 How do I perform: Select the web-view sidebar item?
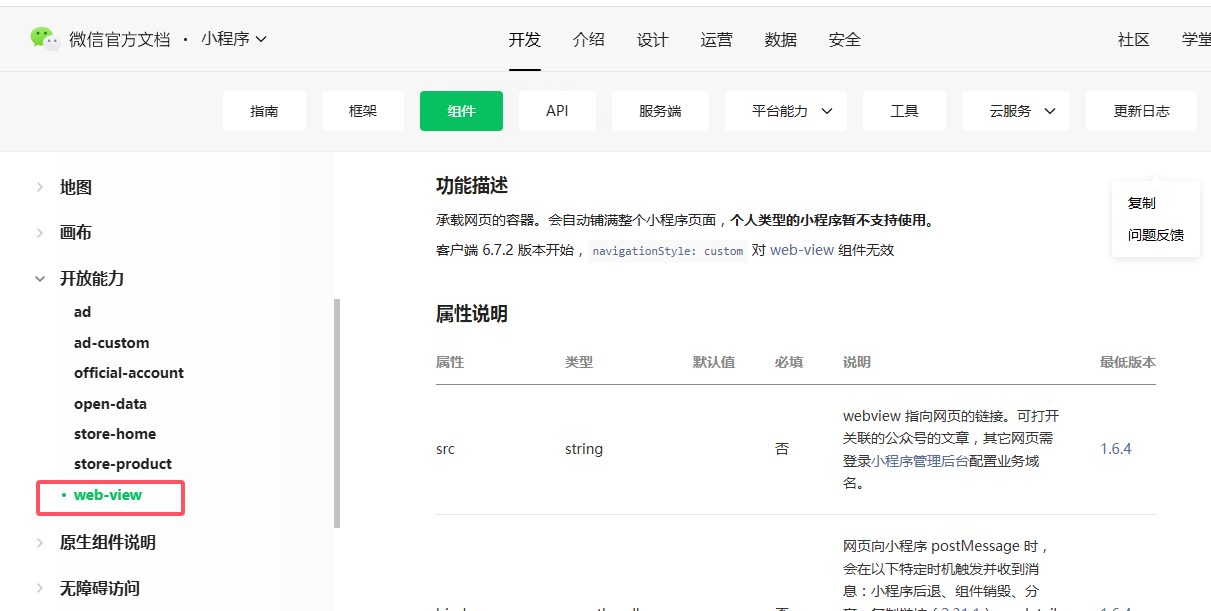click(x=108, y=495)
